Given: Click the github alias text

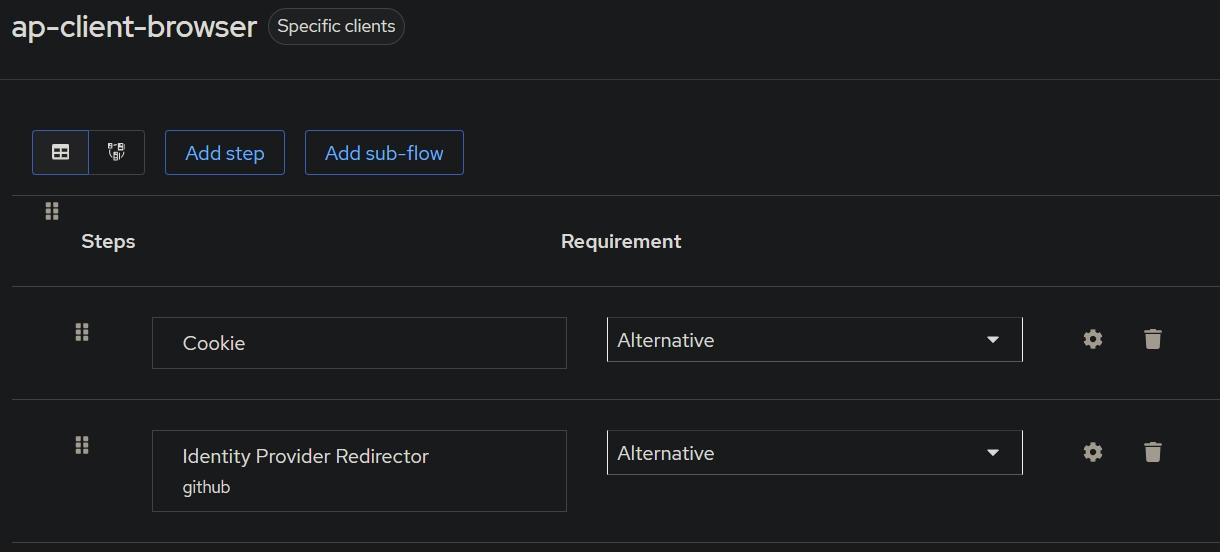Looking at the screenshot, I should click(x=206, y=487).
